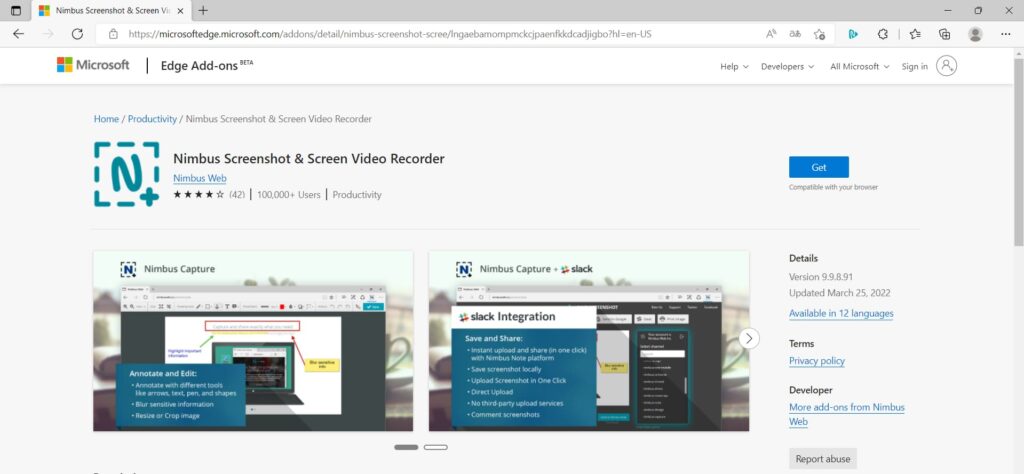Click the (42) ratings count
The width and height of the screenshot is (1024, 474).
tap(237, 195)
